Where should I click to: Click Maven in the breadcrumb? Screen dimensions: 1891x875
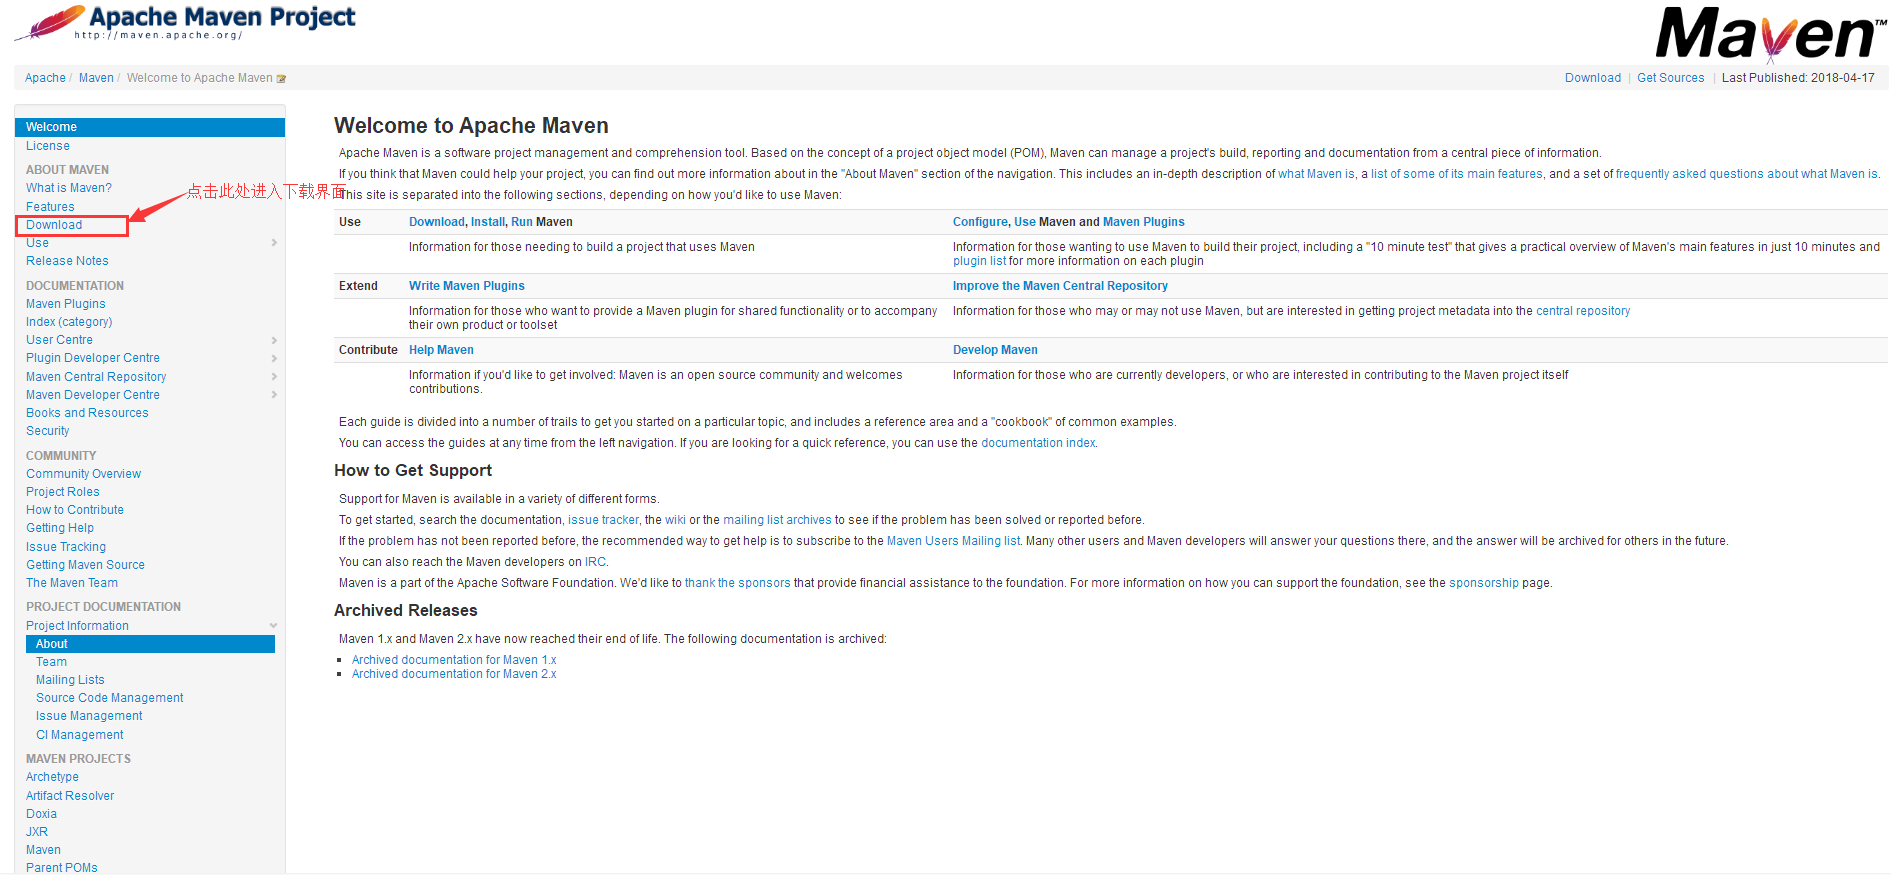tap(96, 78)
